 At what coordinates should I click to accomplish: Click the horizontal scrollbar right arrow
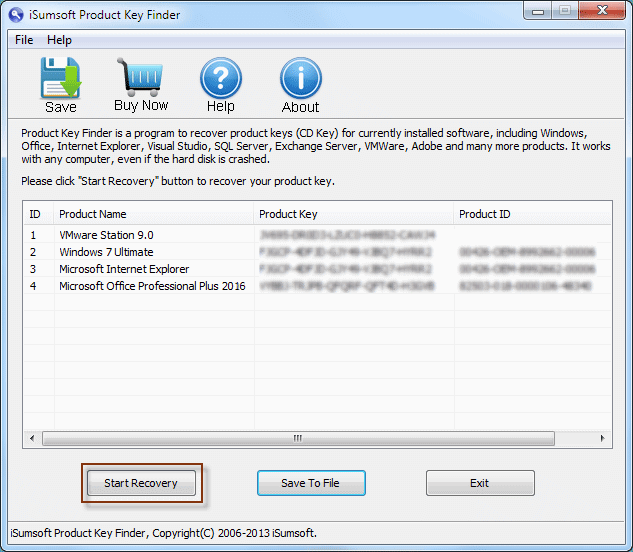pyautogui.click(x=602, y=438)
